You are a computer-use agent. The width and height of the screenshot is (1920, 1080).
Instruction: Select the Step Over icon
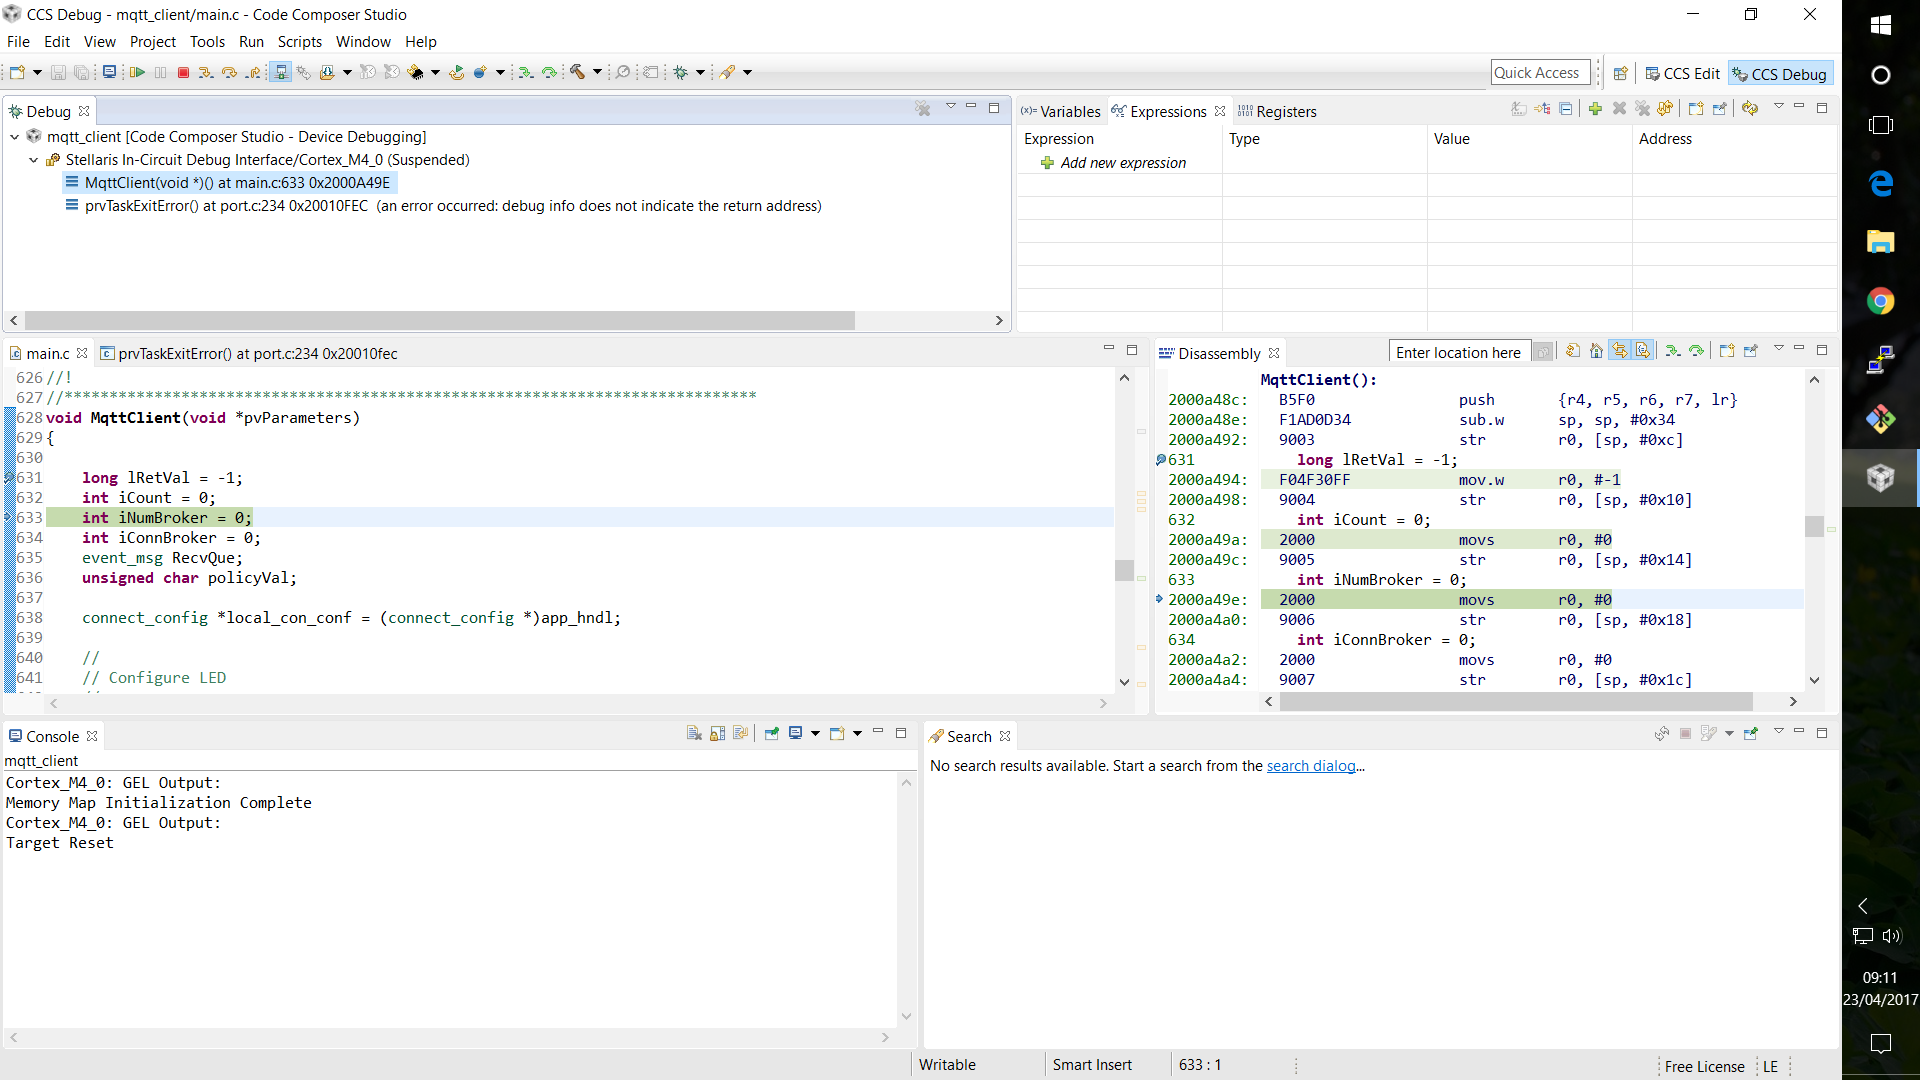click(229, 71)
